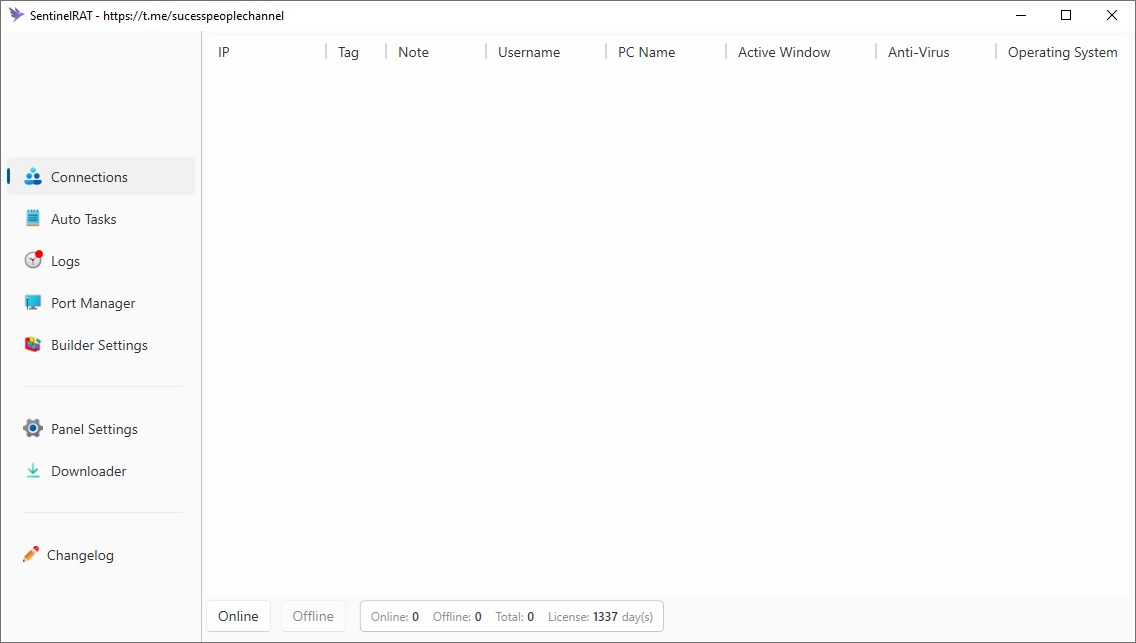Minimize the SentinelRAT window
The height and width of the screenshot is (643, 1136).
point(1022,15)
